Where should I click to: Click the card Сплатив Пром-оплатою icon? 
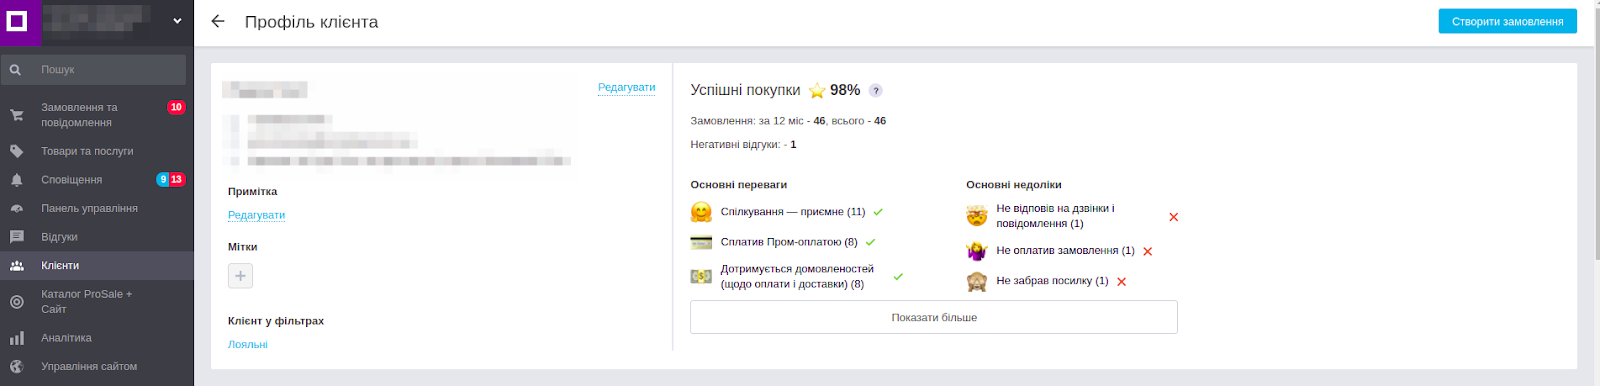coord(701,242)
